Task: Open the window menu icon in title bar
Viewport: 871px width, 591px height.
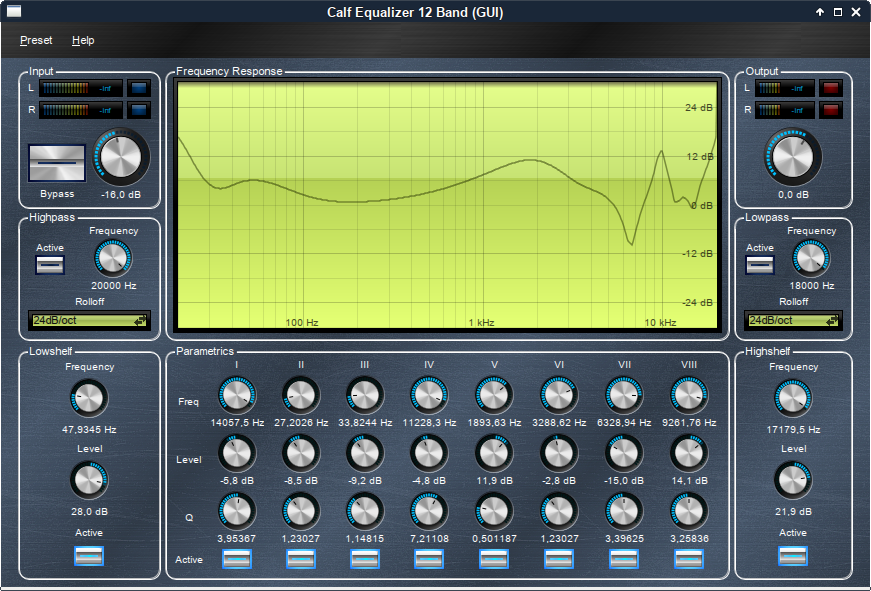Action: click(x=14, y=11)
